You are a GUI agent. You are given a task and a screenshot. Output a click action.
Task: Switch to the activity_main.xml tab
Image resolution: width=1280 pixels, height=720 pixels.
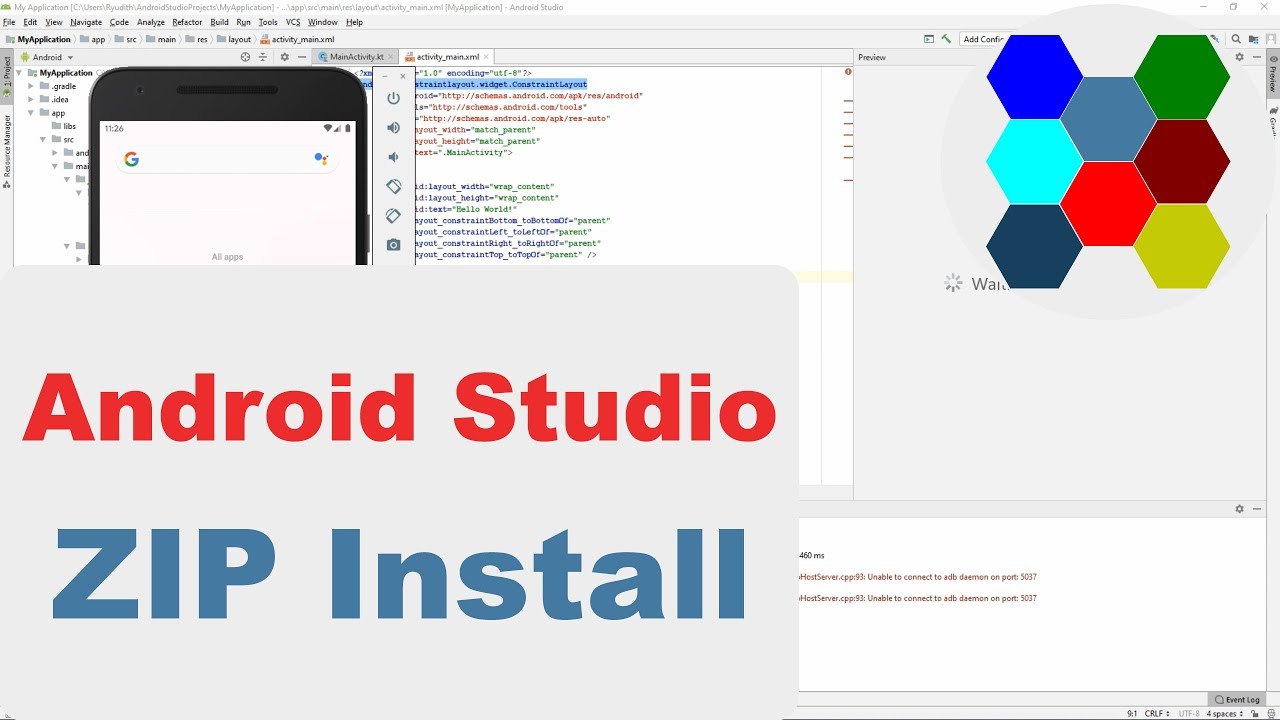coord(448,57)
